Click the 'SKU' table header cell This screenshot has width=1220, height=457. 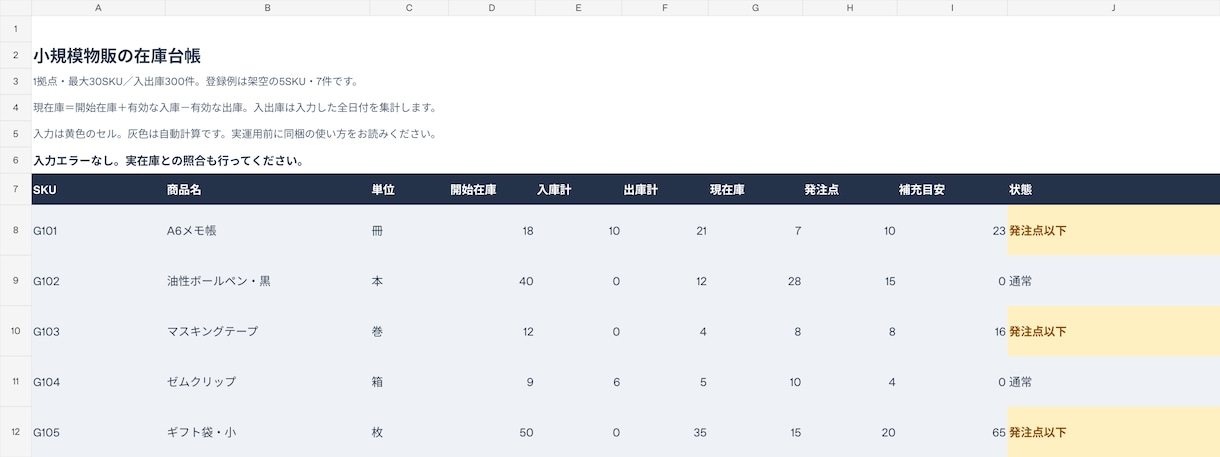98,189
